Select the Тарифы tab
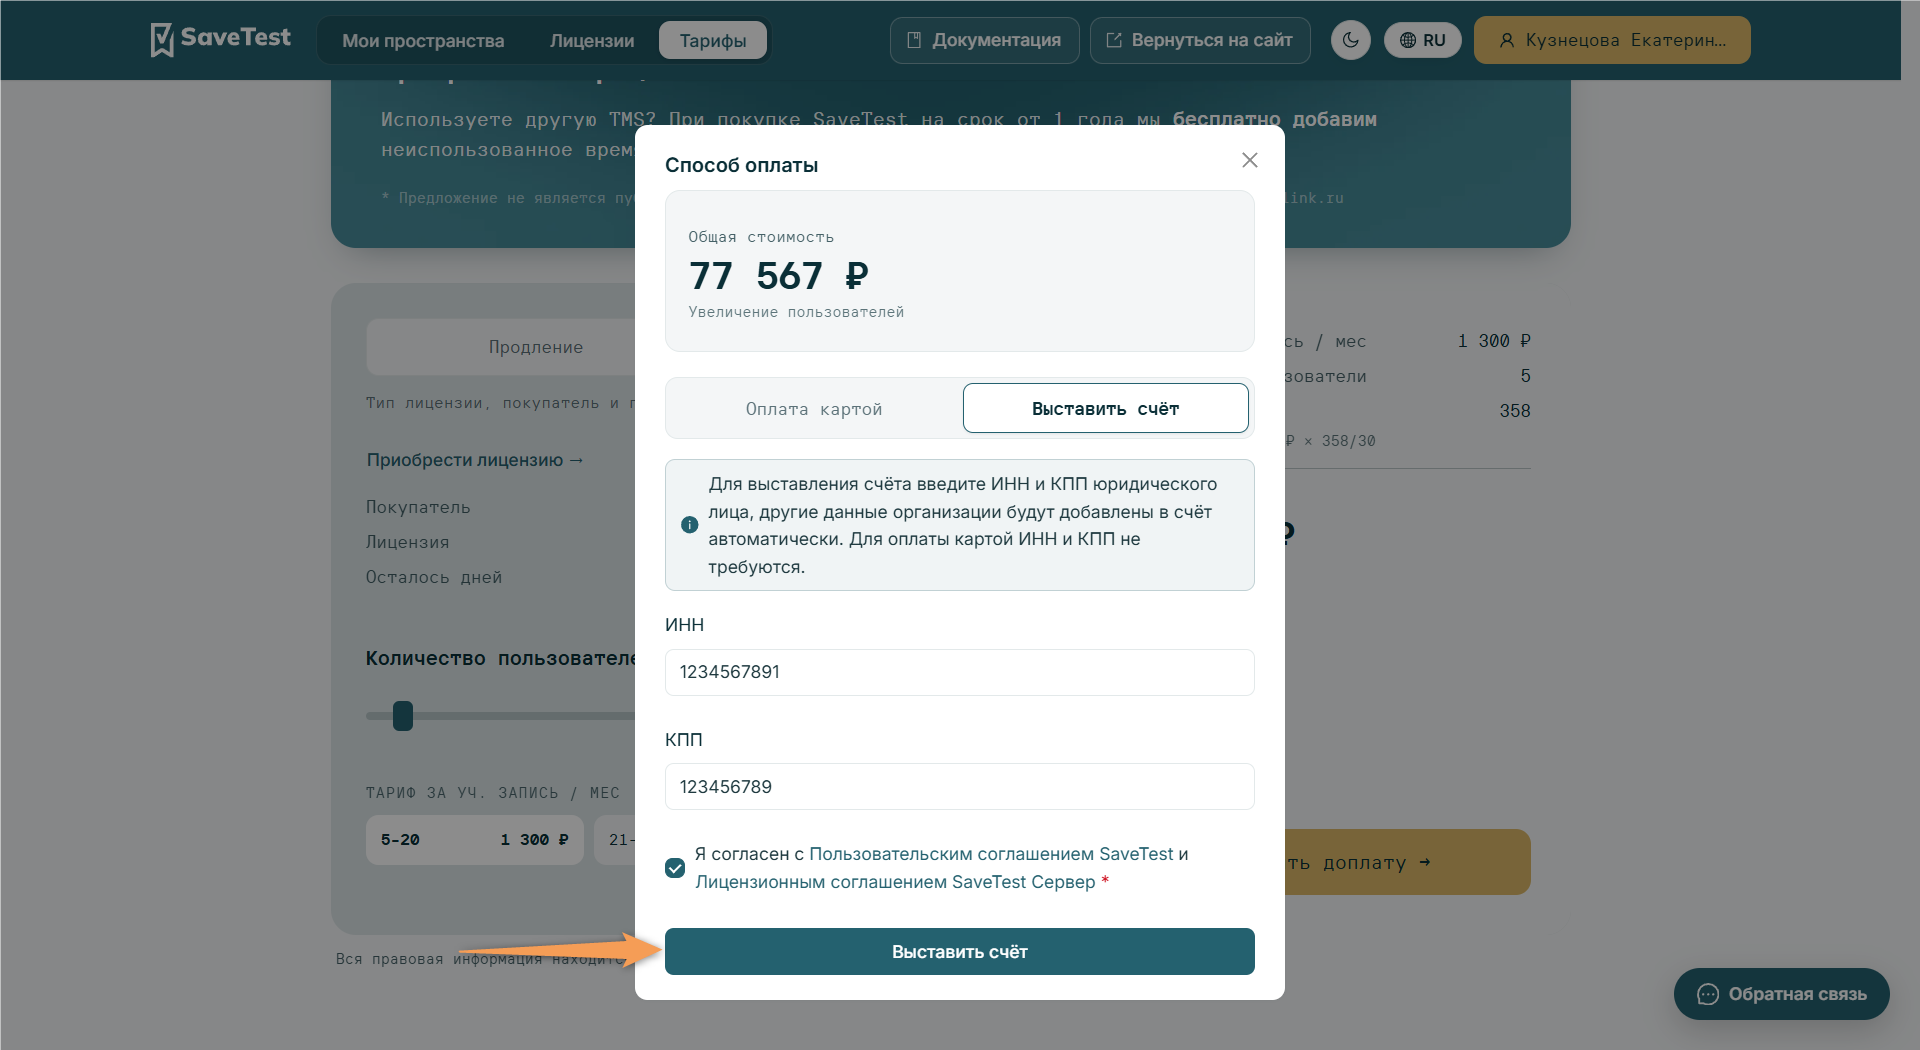 713,41
